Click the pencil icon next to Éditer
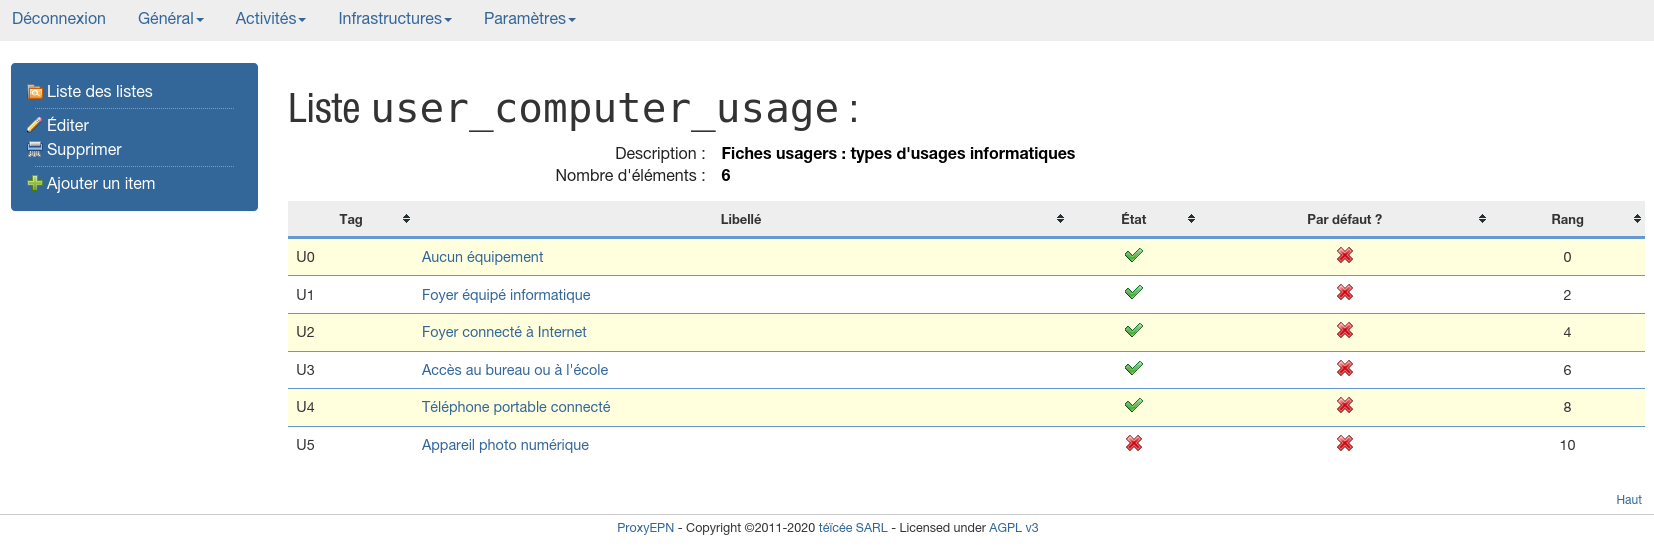 [x=35, y=125]
